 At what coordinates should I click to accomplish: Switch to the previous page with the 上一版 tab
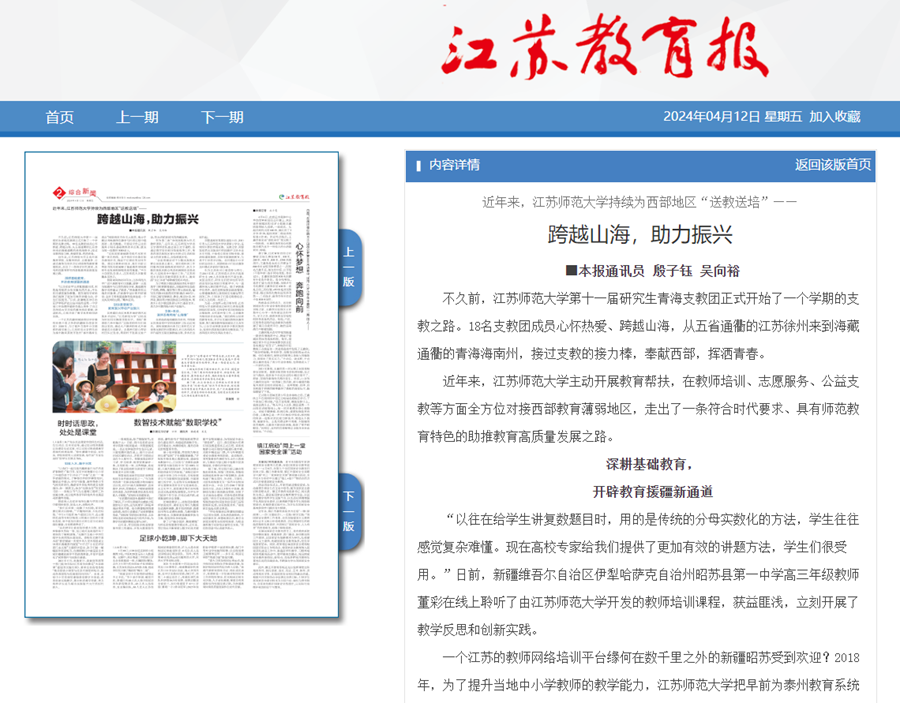[x=349, y=266]
